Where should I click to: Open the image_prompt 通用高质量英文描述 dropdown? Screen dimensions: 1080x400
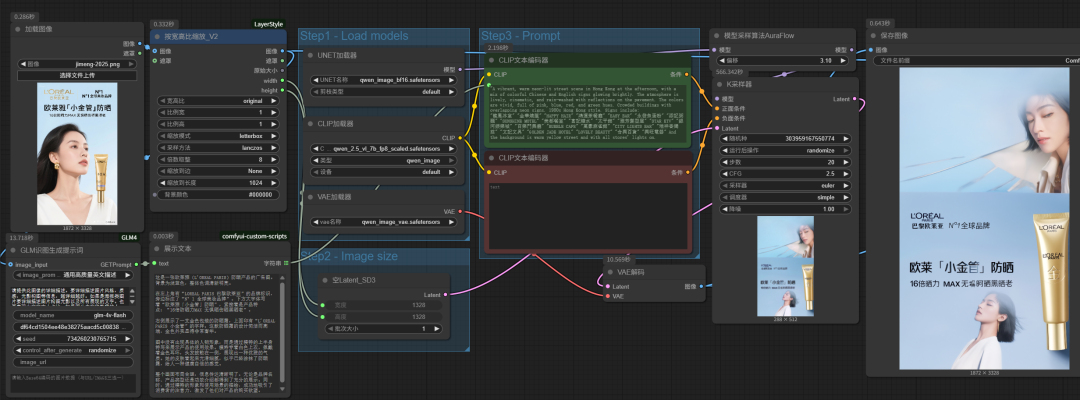point(73,275)
